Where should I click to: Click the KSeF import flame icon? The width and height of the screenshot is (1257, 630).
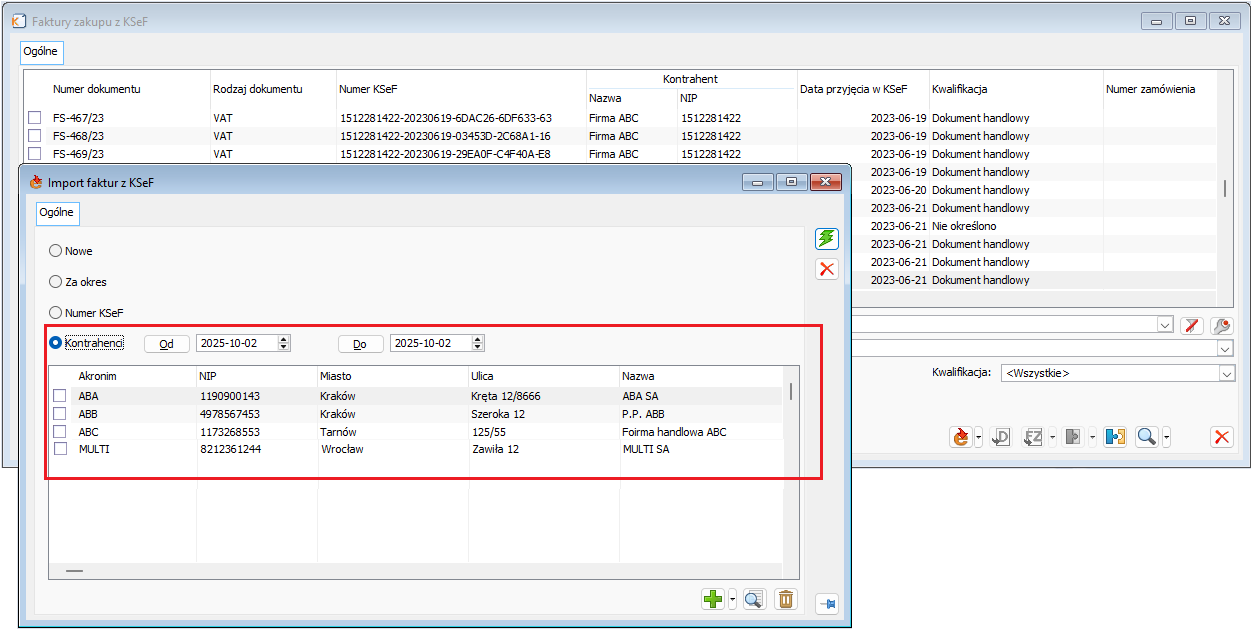pyautogui.click(x=962, y=437)
